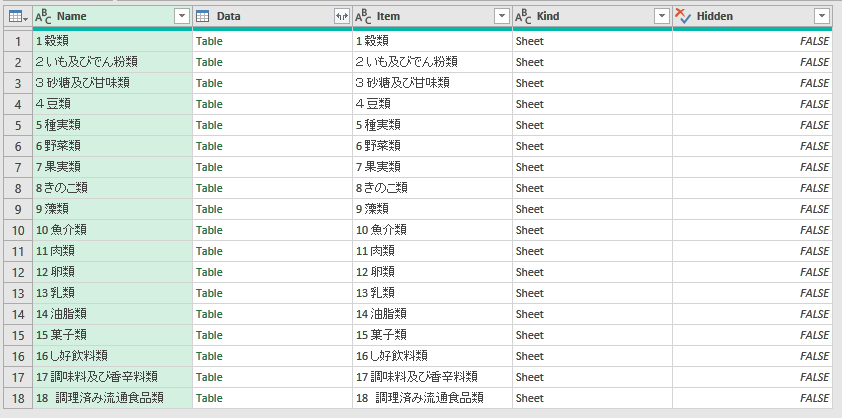Open Table link for 17 調味料及び香辛料類 row

click(x=209, y=377)
